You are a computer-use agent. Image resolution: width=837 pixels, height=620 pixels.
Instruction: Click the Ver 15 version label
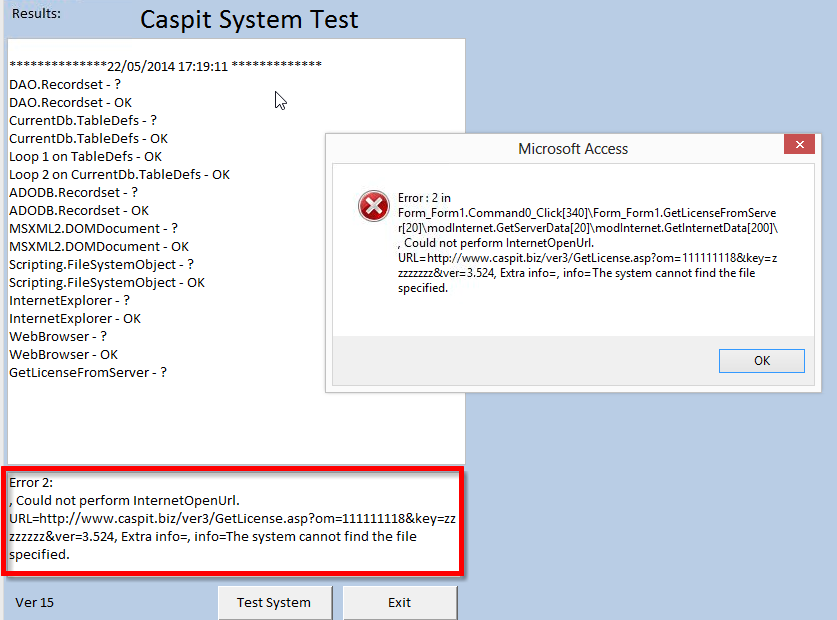click(x=34, y=602)
